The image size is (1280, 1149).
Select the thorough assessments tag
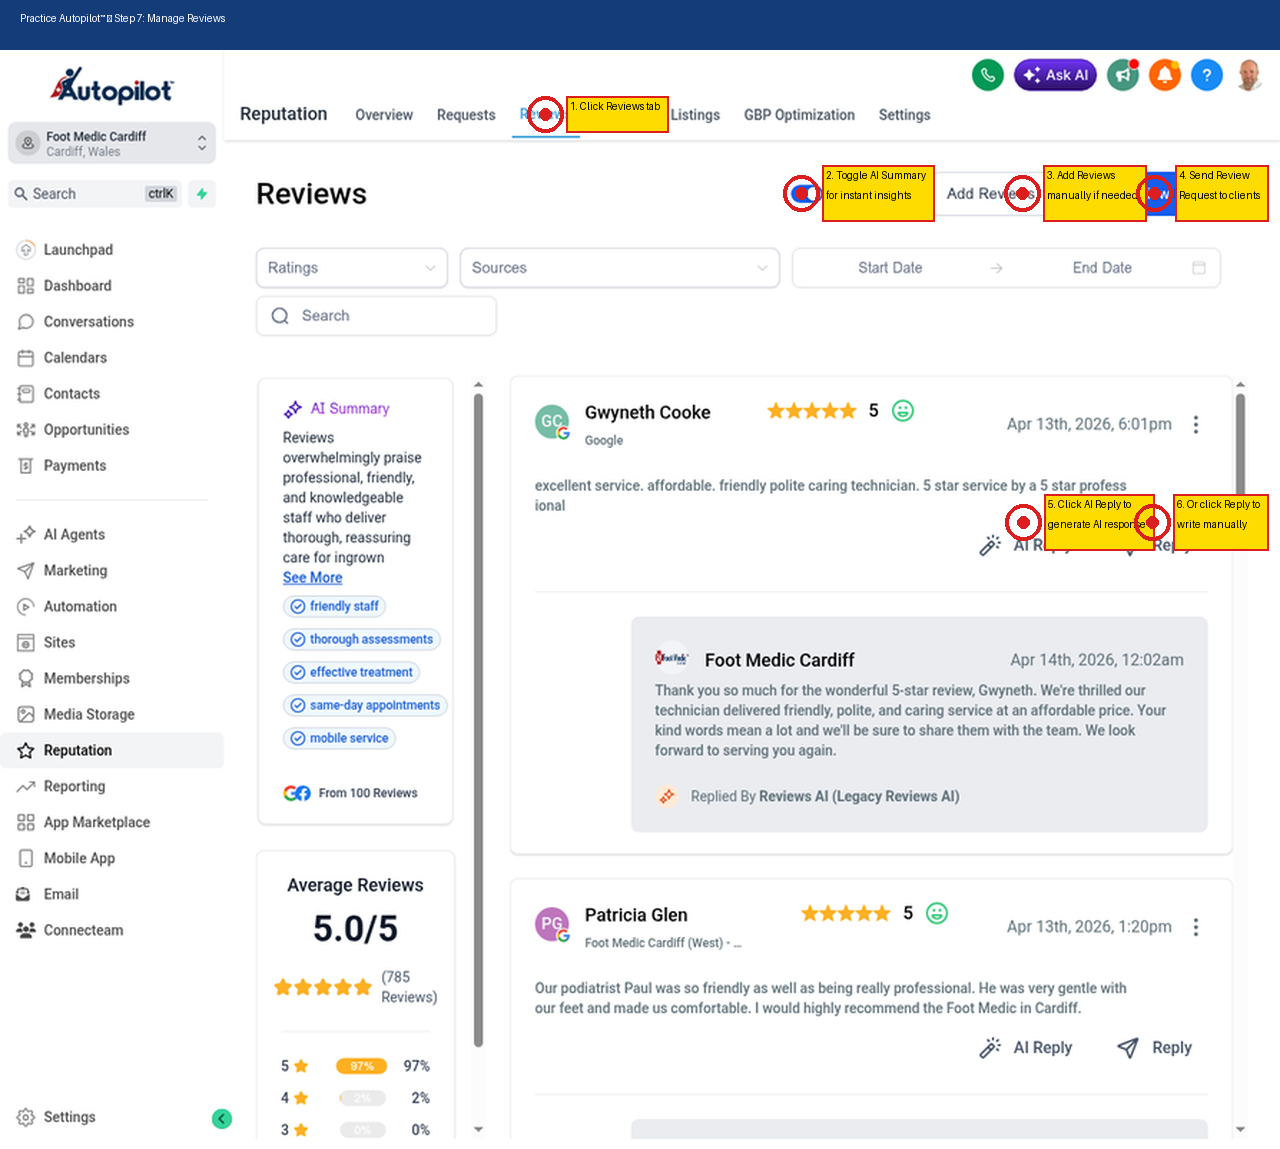point(362,639)
